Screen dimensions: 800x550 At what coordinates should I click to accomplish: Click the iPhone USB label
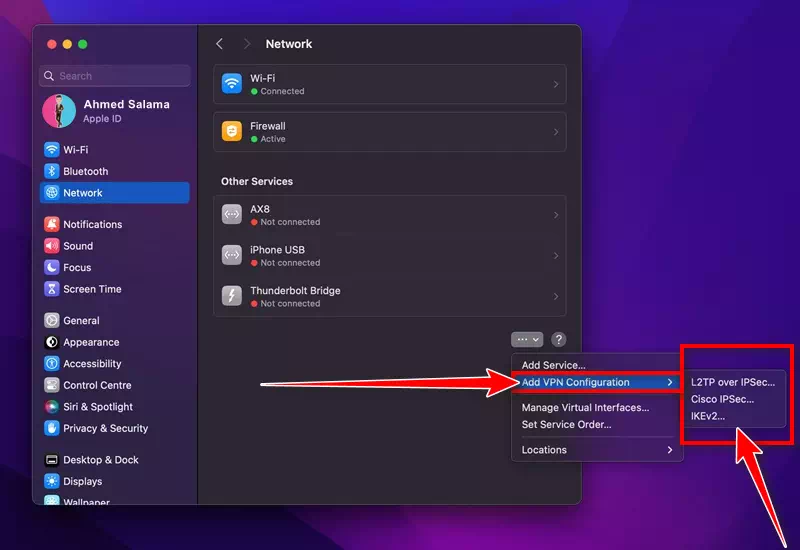point(278,249)
